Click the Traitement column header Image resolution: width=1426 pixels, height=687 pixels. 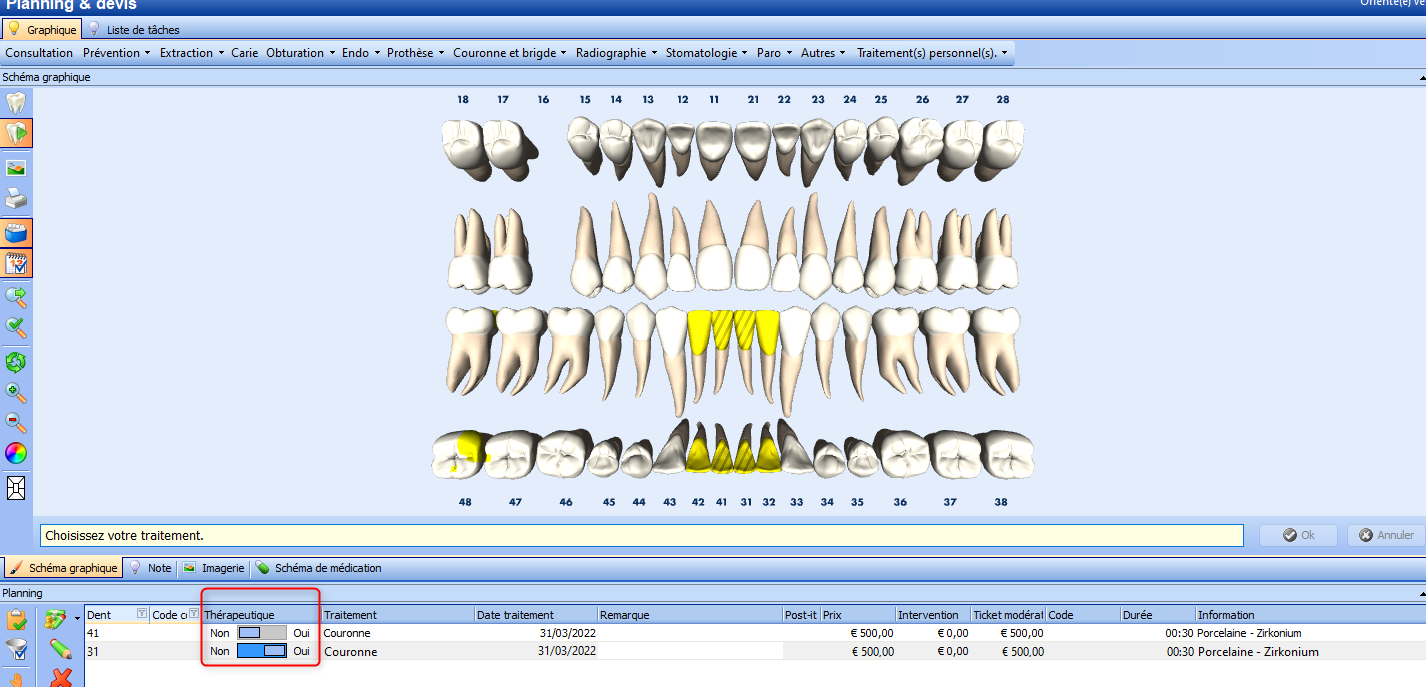pyautogui.click(x=398, y=615)
